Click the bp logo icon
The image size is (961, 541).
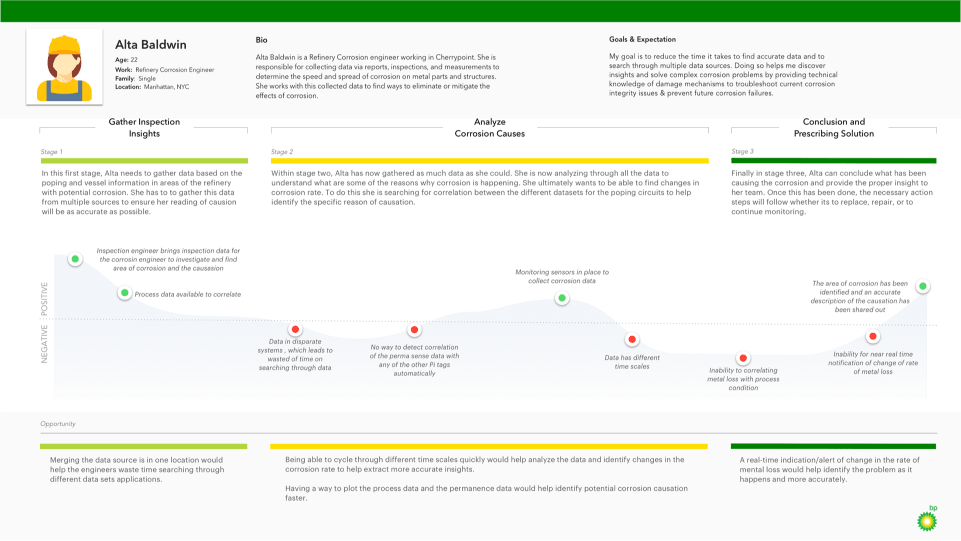click(x=927, y=518)
